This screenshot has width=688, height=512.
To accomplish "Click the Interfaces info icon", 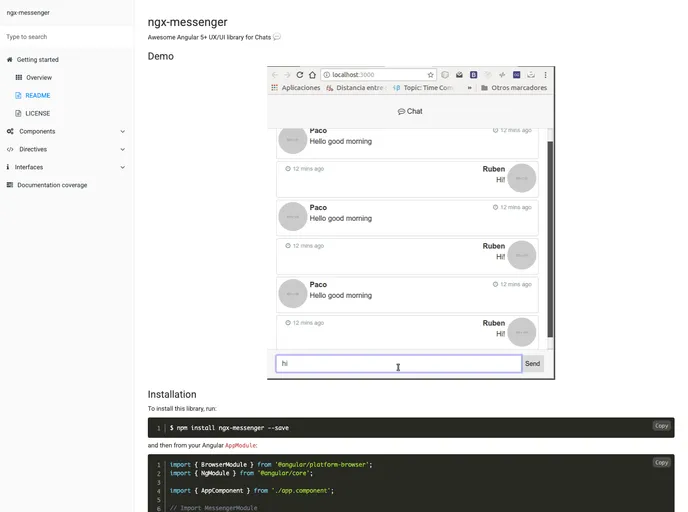I will click(8, 167).
